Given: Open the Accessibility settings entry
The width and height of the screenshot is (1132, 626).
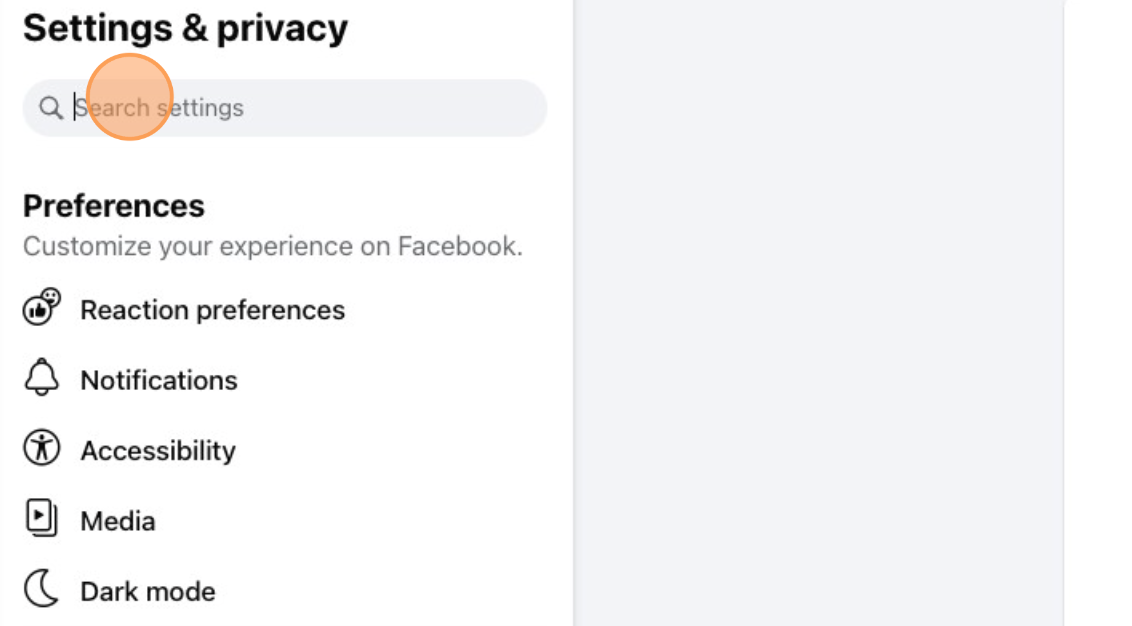Looking at the screenshot, I should pyautogui.click(x=157, y=450).
